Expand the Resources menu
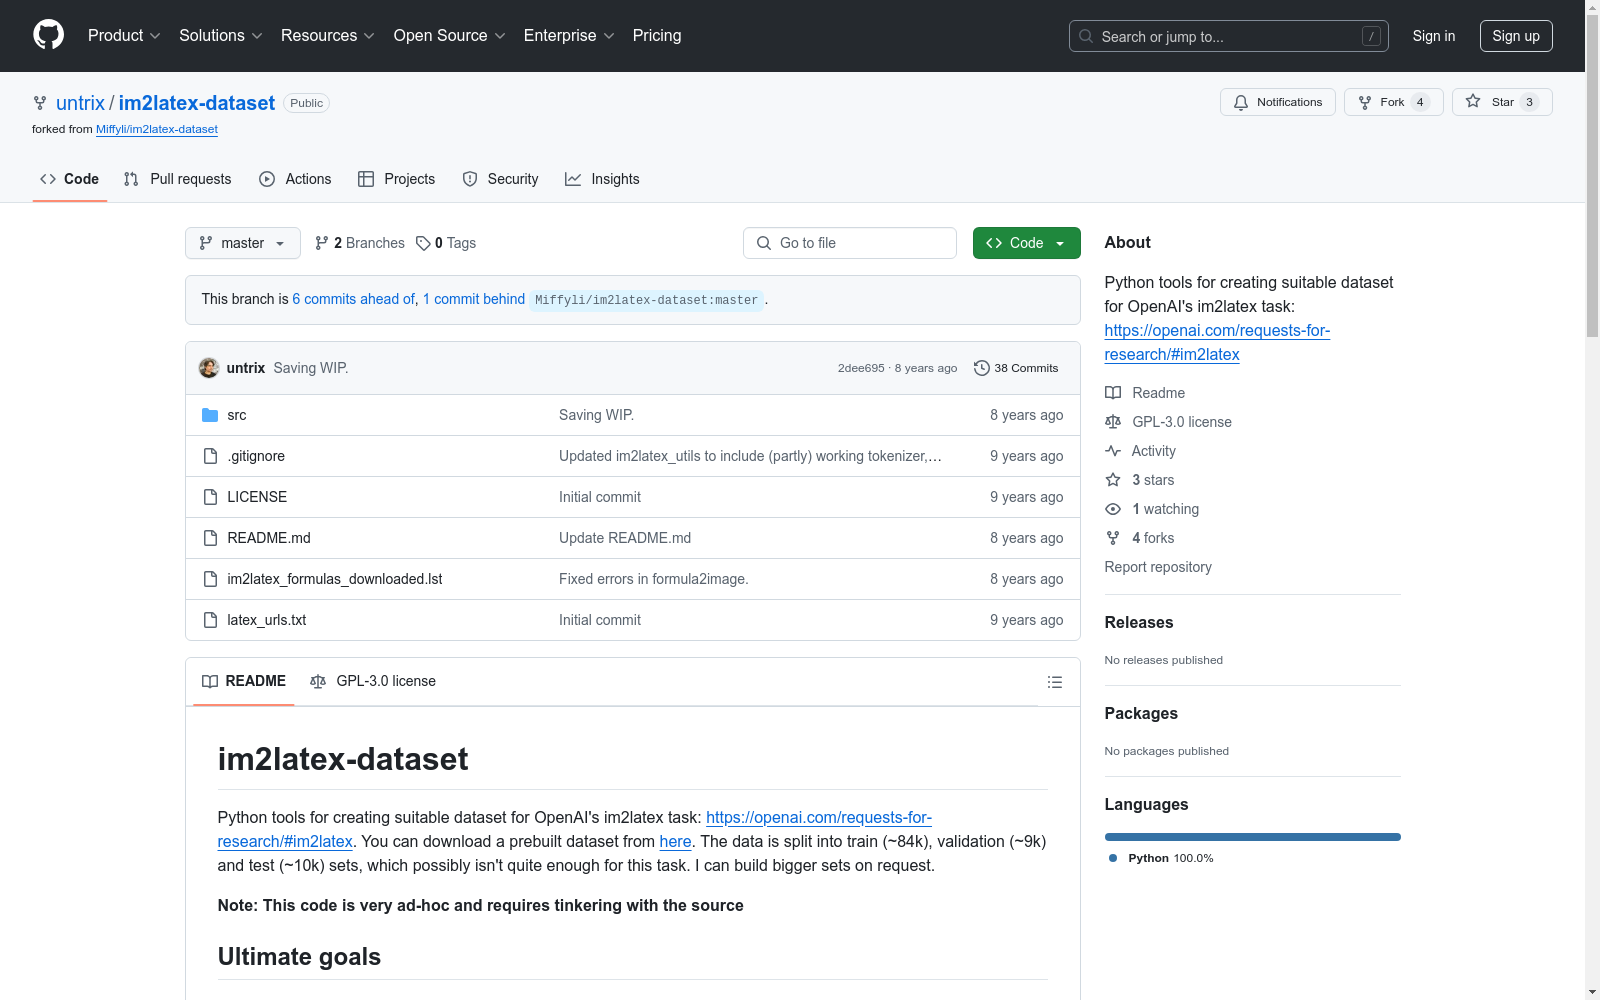The width and height of the screenshot is (1600, 1000). (x=328, y=36)
